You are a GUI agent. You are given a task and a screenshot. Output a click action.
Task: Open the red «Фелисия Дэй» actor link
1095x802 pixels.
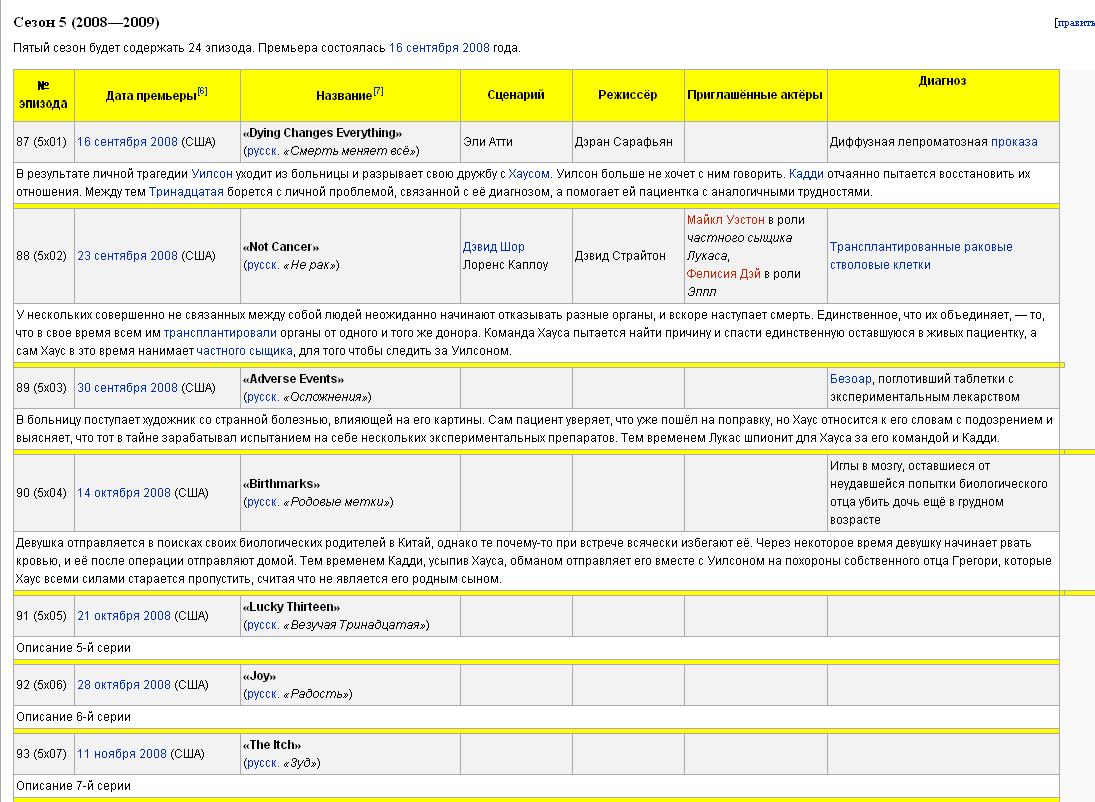click(x=722, y=273)
